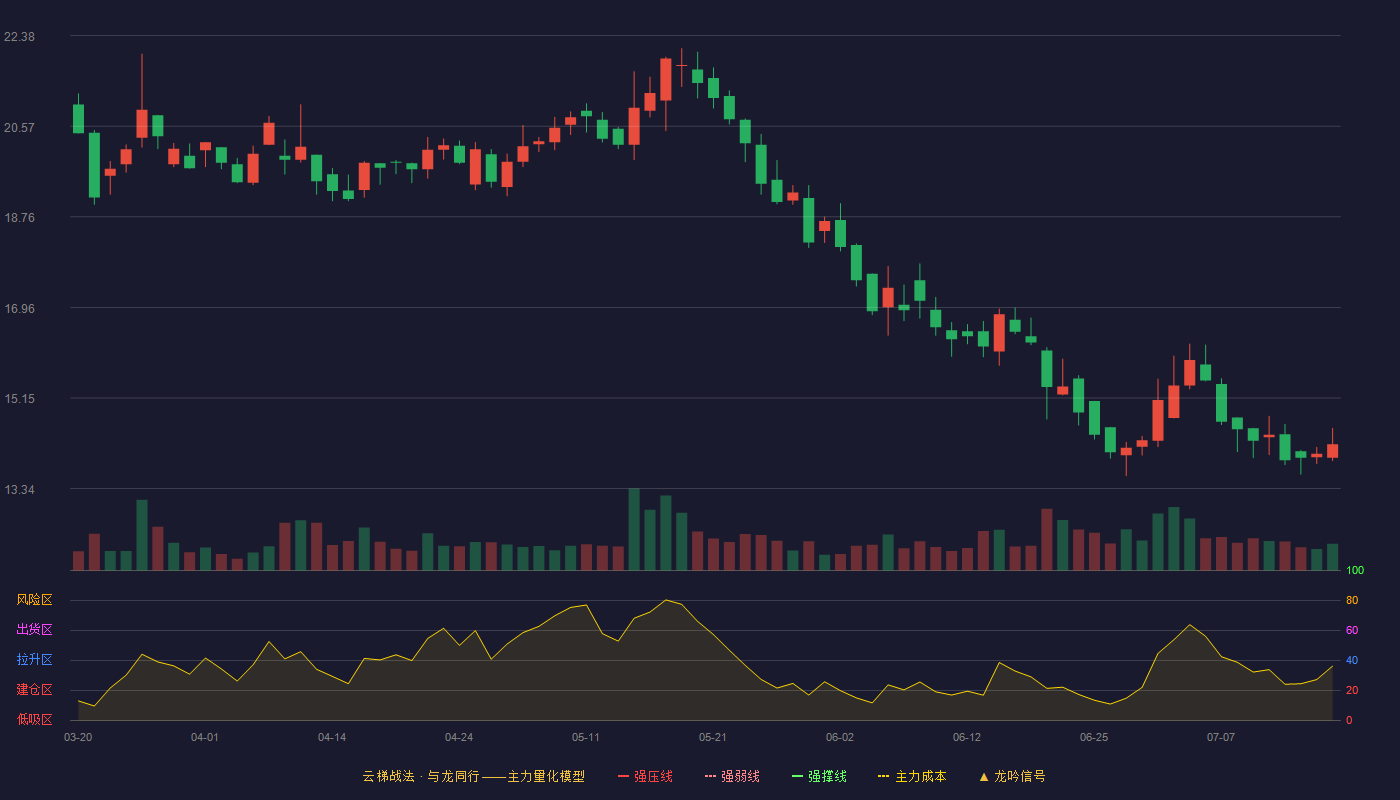Toggle the 强弱线 legend series
This screenshot has height=800, width=1400.
732,776
